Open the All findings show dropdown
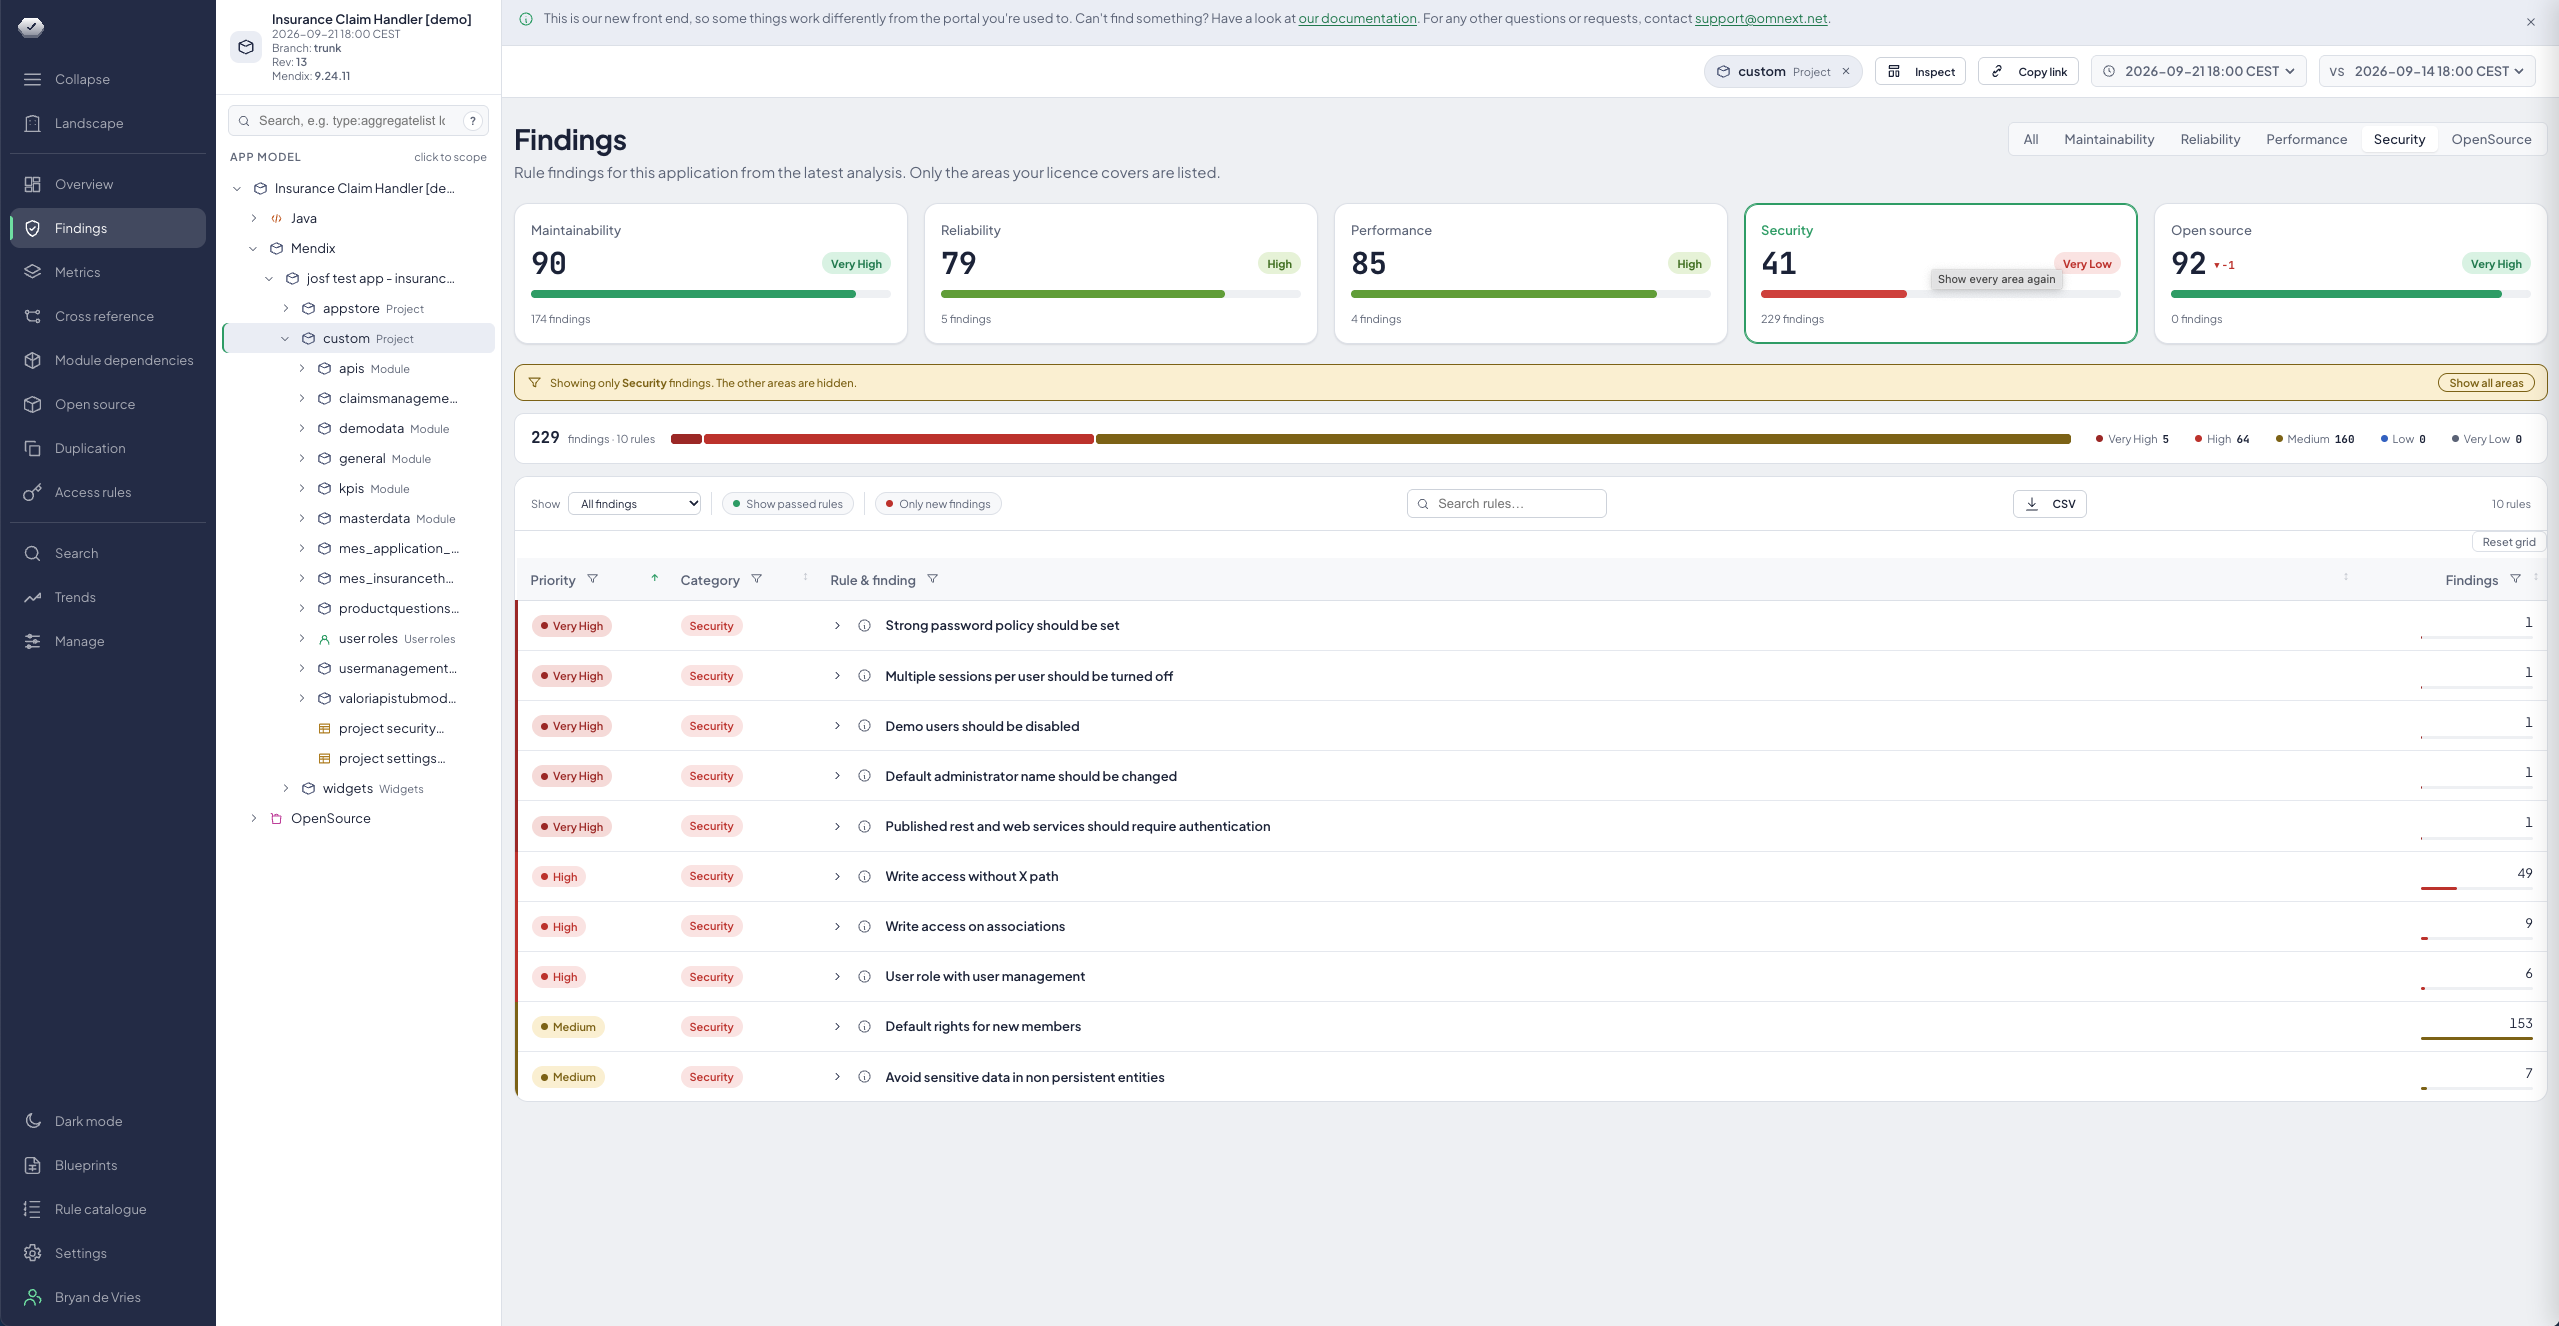Image resolution: width=2559 pixels, height=1326 pixels. click(x=634, y=504)
